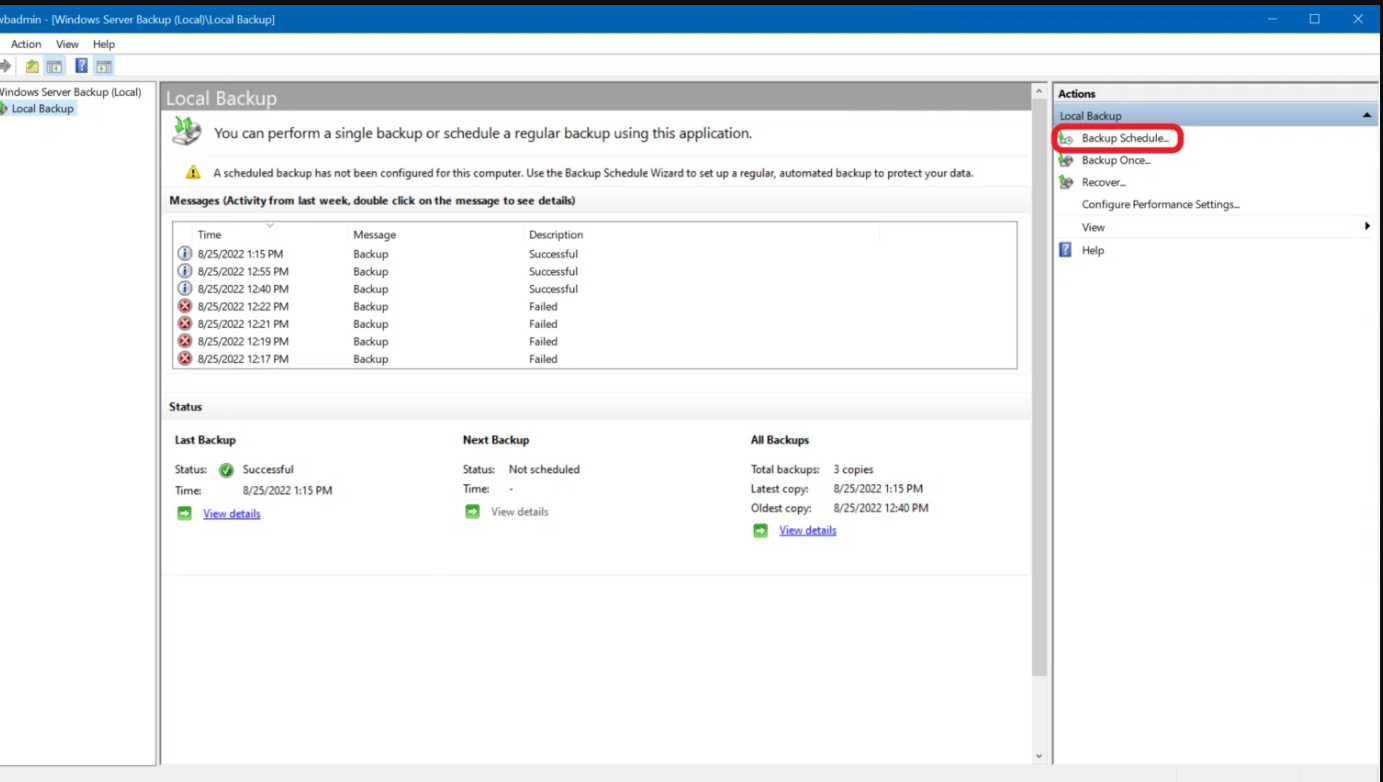
Task: Open the View menu in menu bar
Action: point(67,44)
